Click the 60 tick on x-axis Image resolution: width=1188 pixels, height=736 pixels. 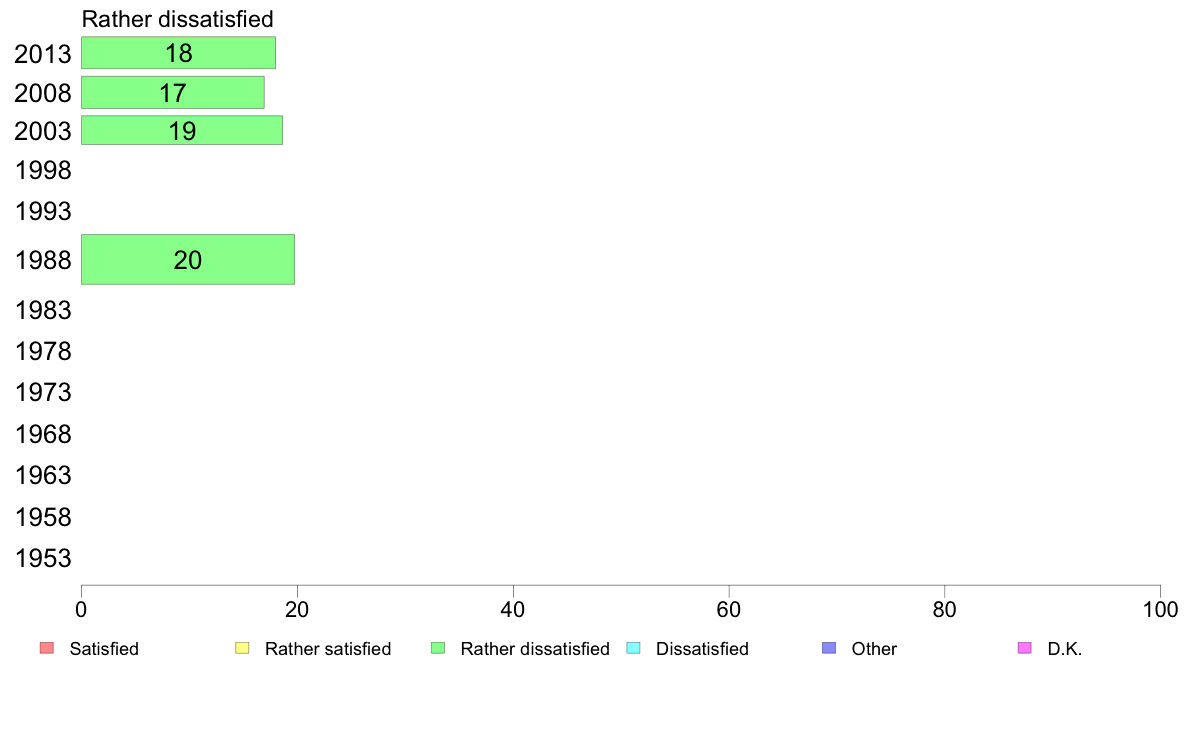[729, 609]
